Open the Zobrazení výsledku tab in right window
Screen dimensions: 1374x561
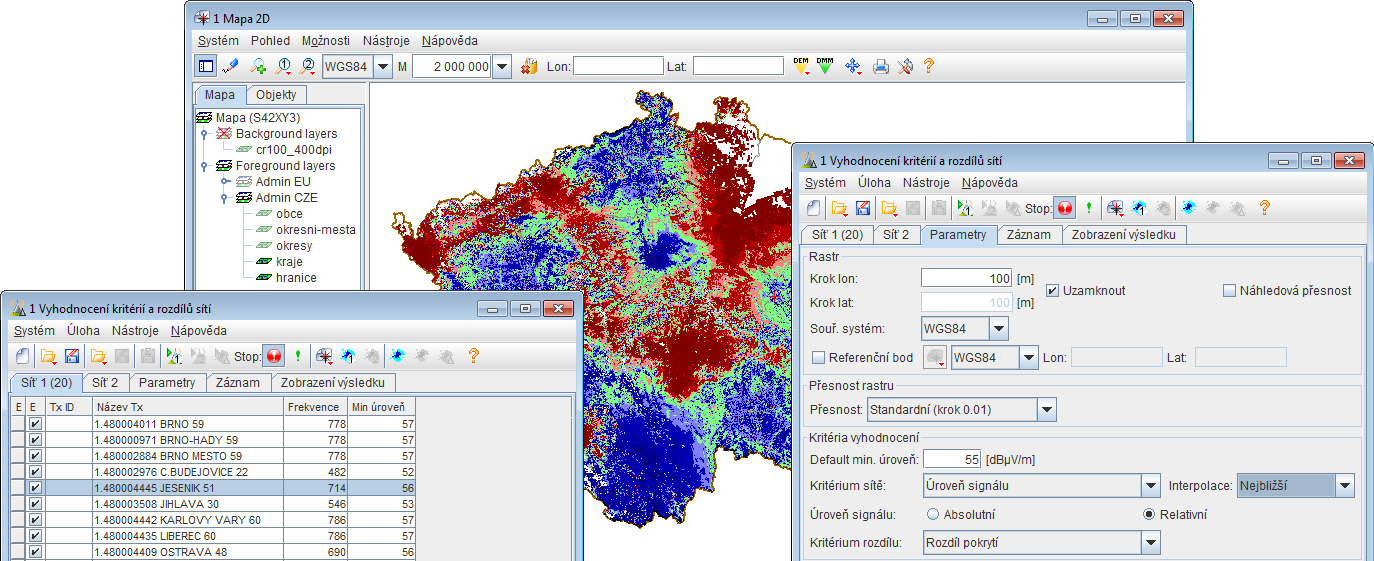(x=1125, y=235)
